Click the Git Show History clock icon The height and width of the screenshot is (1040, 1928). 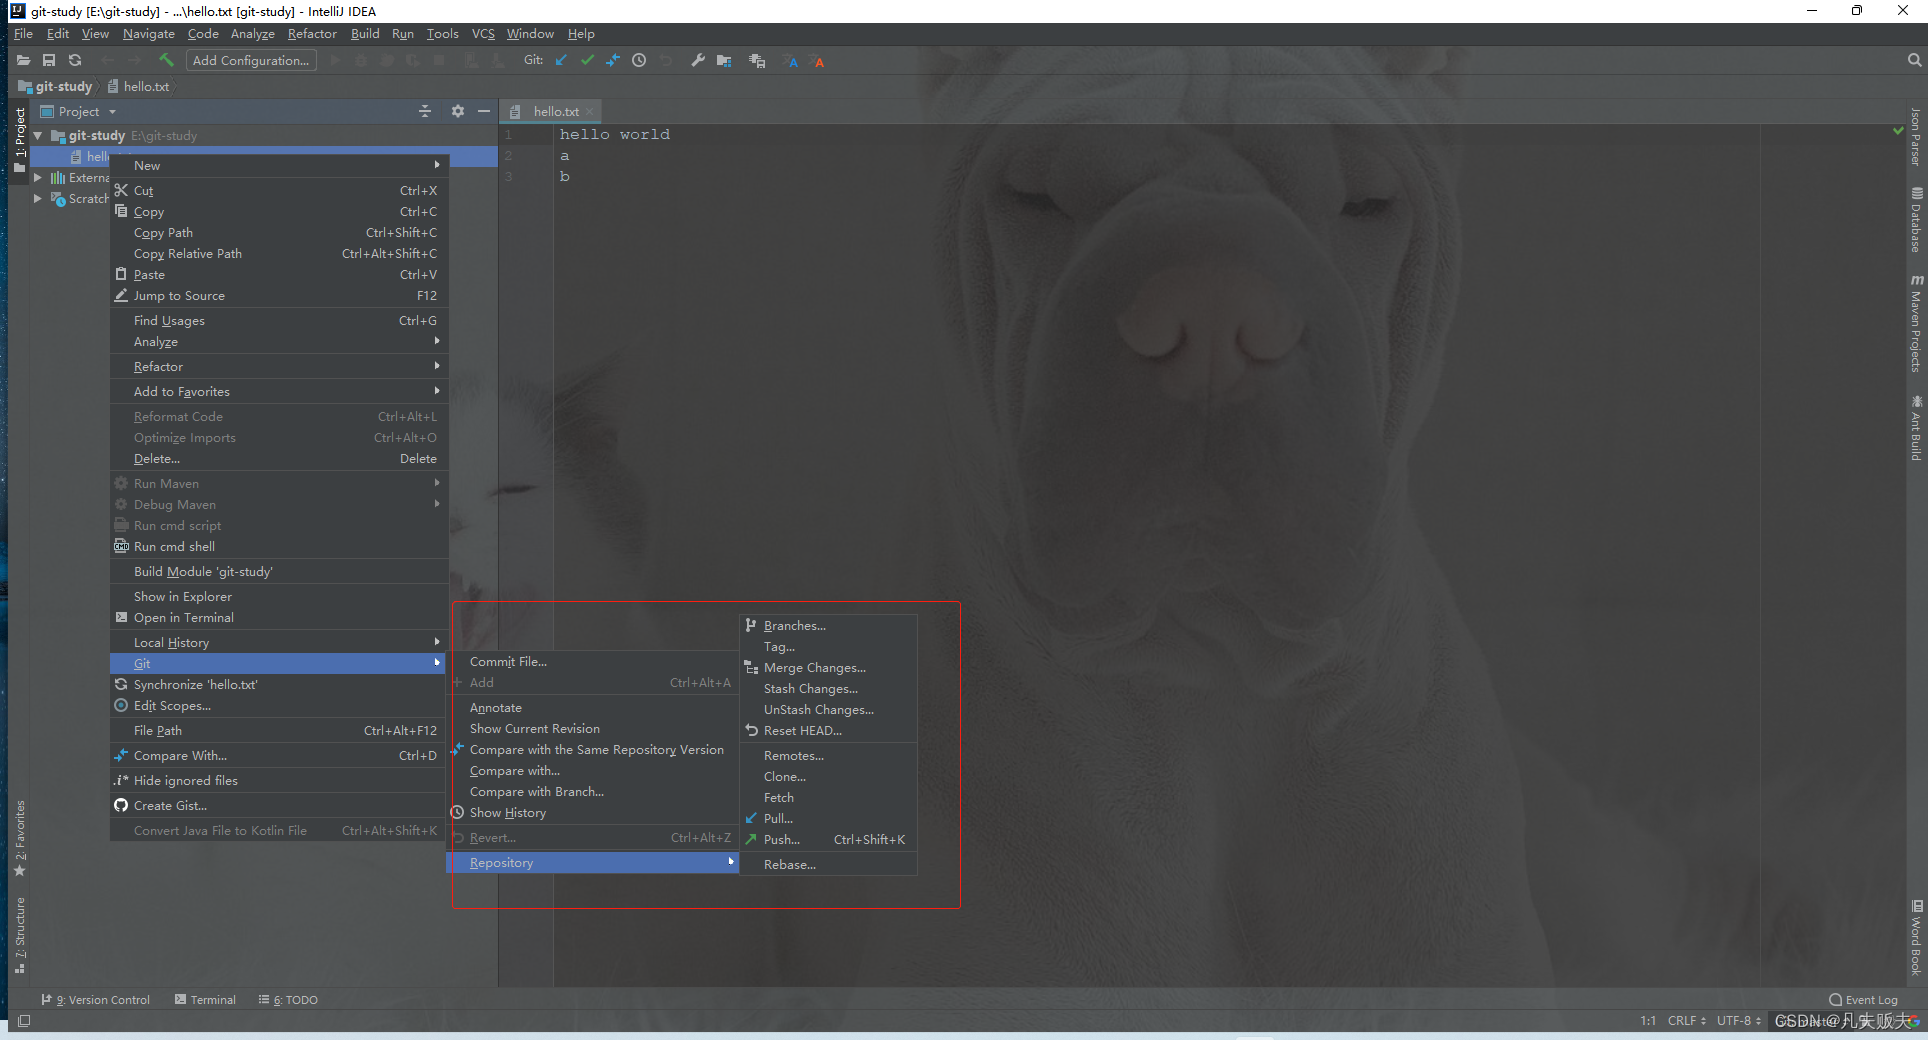639,61
